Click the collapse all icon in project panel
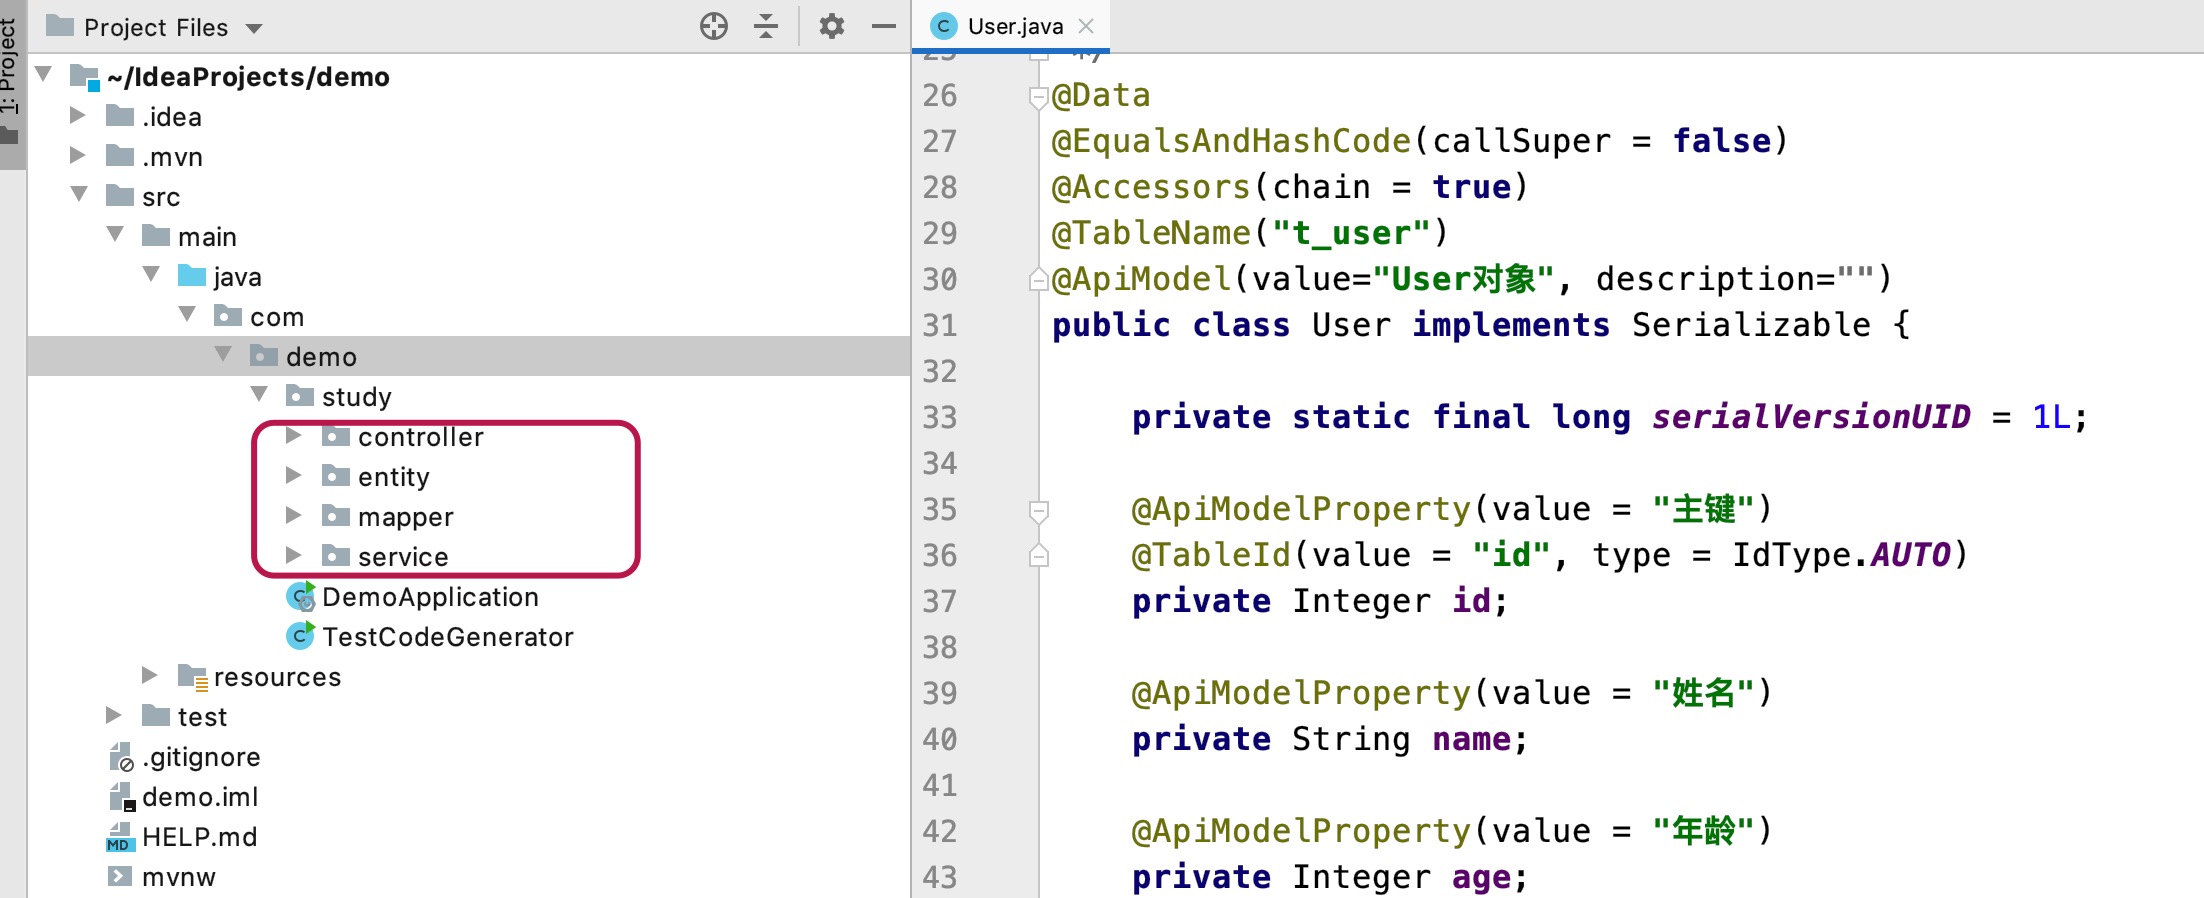The height and width of the screenshot is (898, 2204). pos(766,26)
